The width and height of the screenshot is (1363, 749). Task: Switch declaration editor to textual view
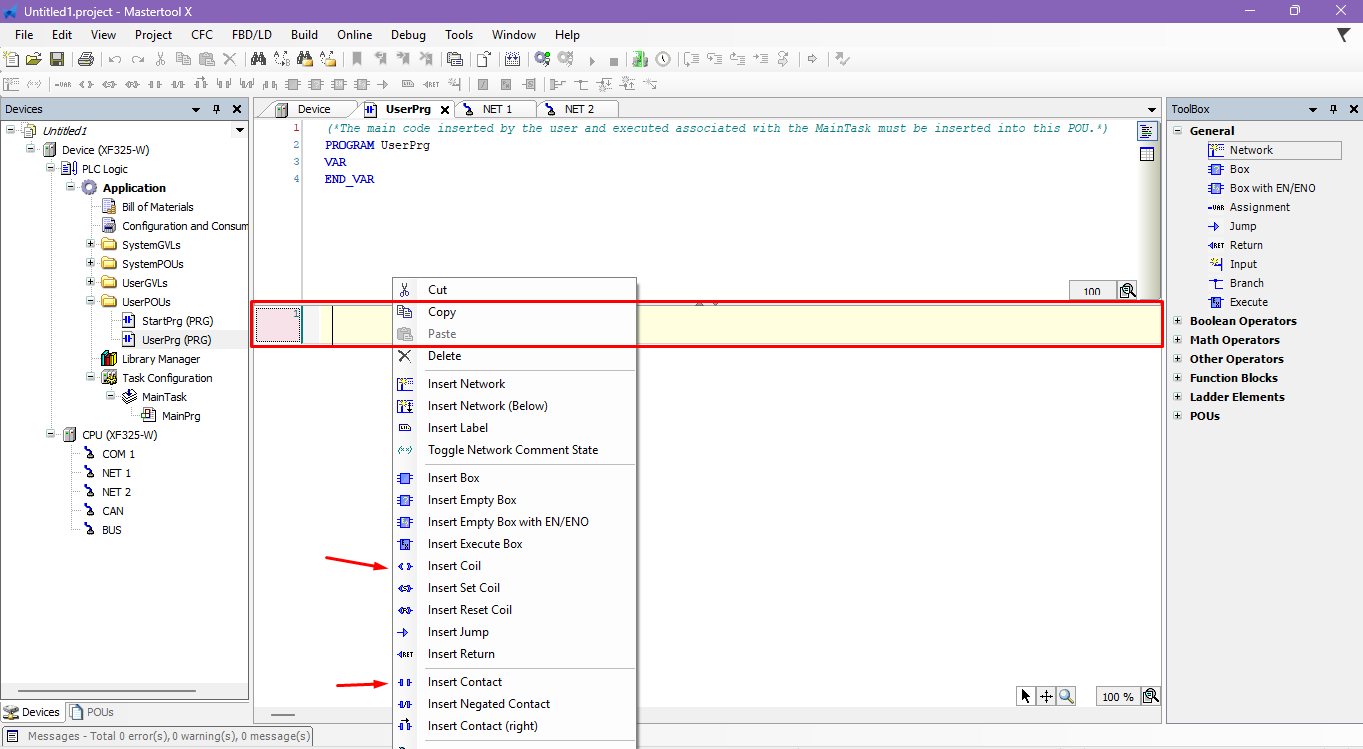[x=1146, y=131]
